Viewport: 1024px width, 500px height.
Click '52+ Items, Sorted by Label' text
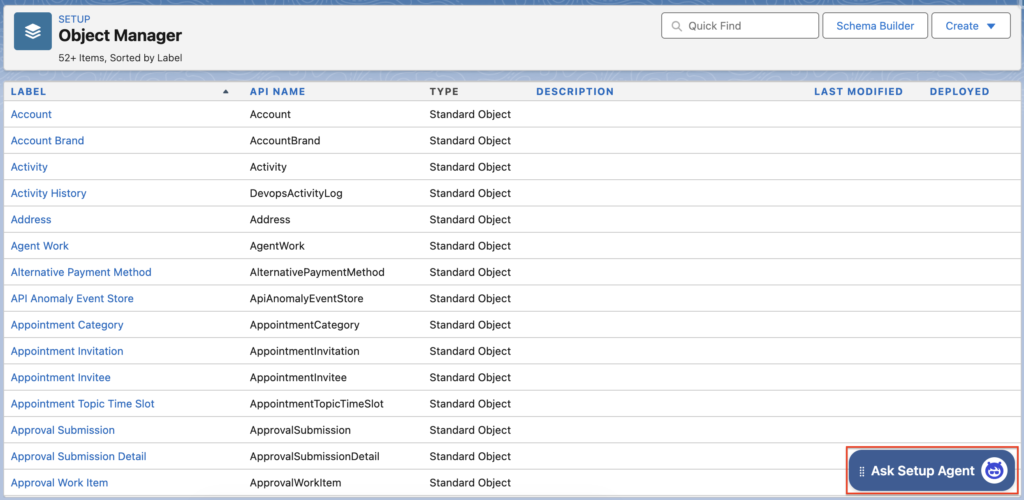[x=120, y=57]
